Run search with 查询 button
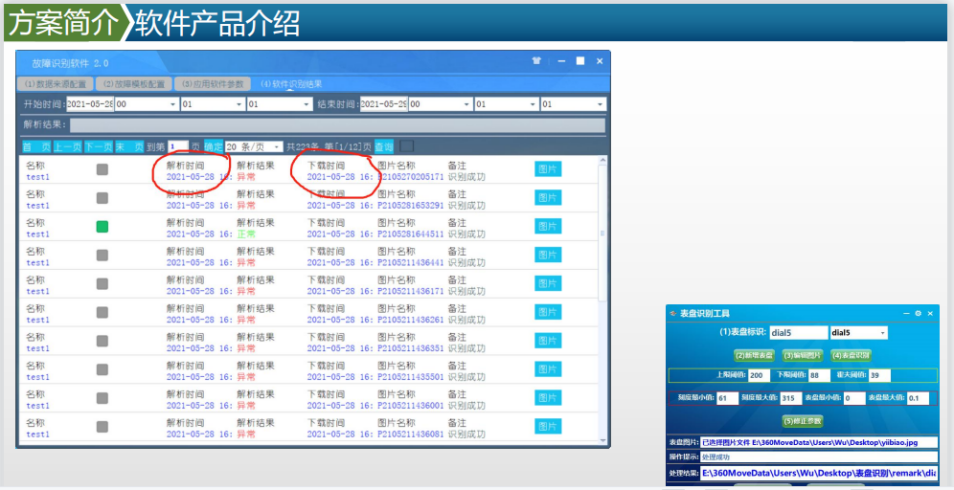The width and height of the screenshot is (954, 490). pos(384,147)
